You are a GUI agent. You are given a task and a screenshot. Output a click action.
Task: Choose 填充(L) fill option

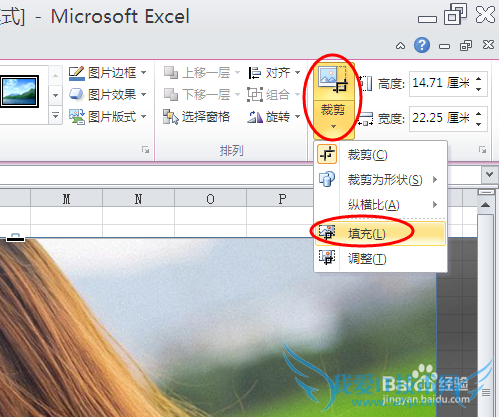tap(380, 233)
